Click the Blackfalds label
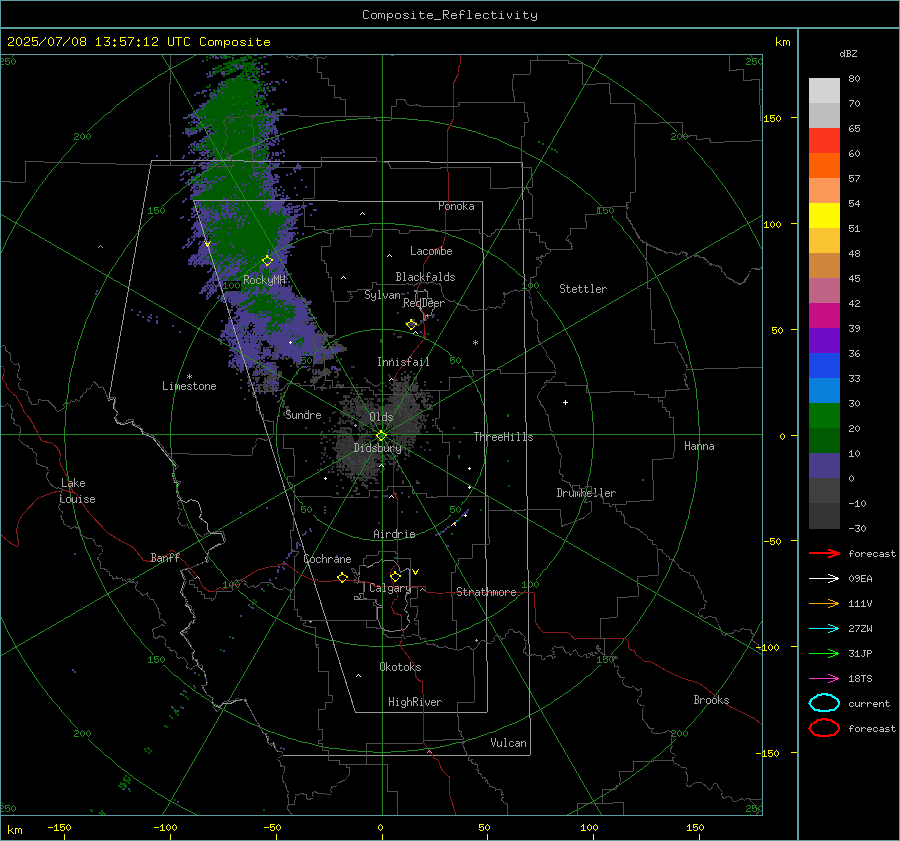The image size is (900, 841). [425, 277]
